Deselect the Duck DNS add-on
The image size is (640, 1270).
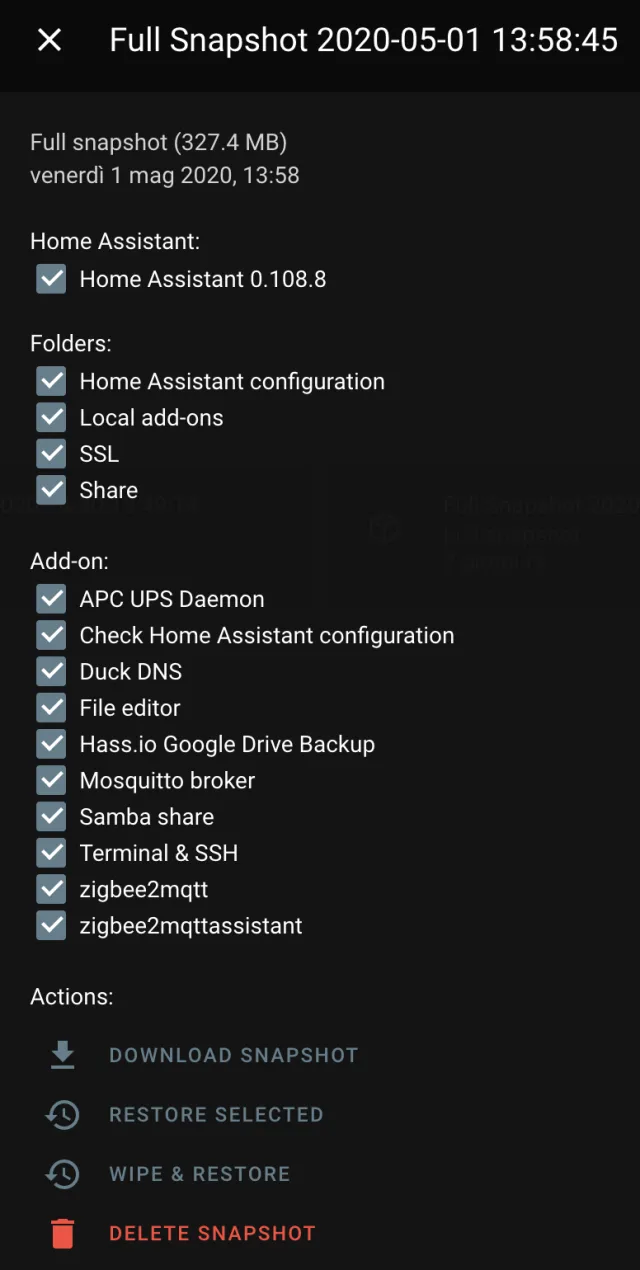50,671
